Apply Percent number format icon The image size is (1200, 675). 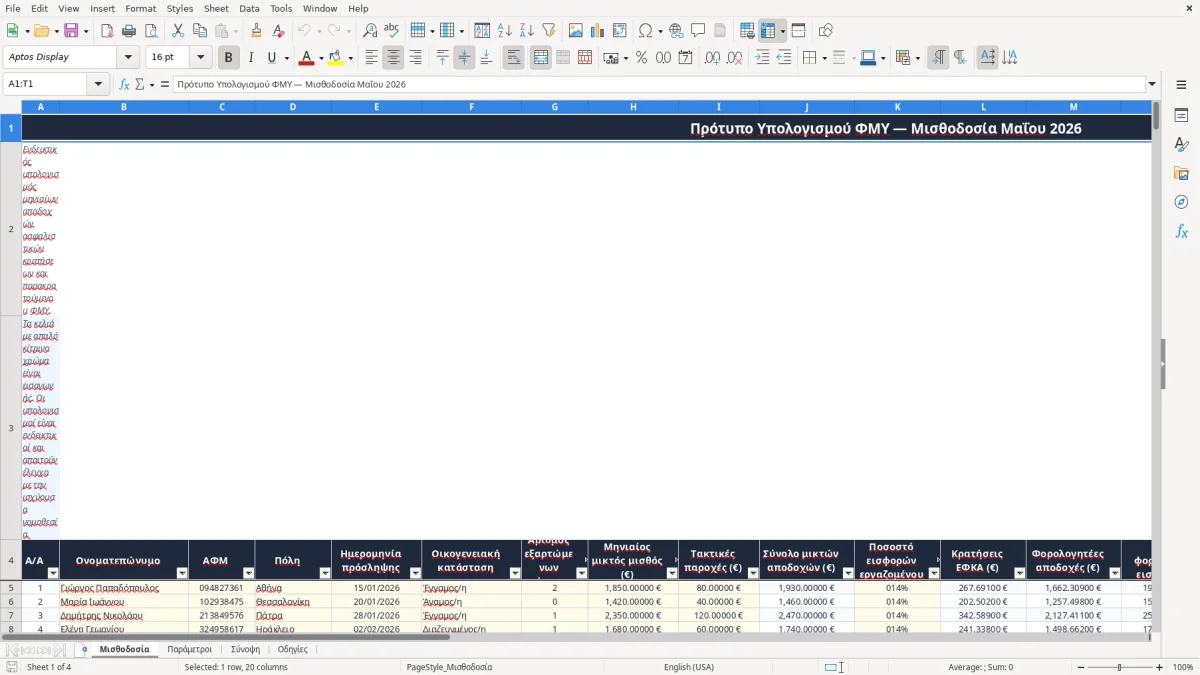[641, 58]
